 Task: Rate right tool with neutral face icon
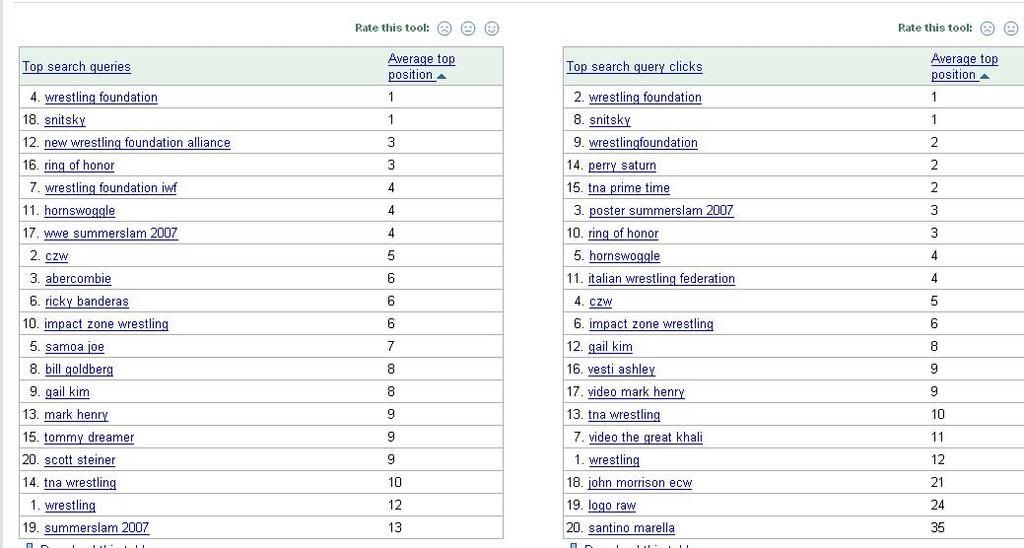click(x=1011, y=28)
